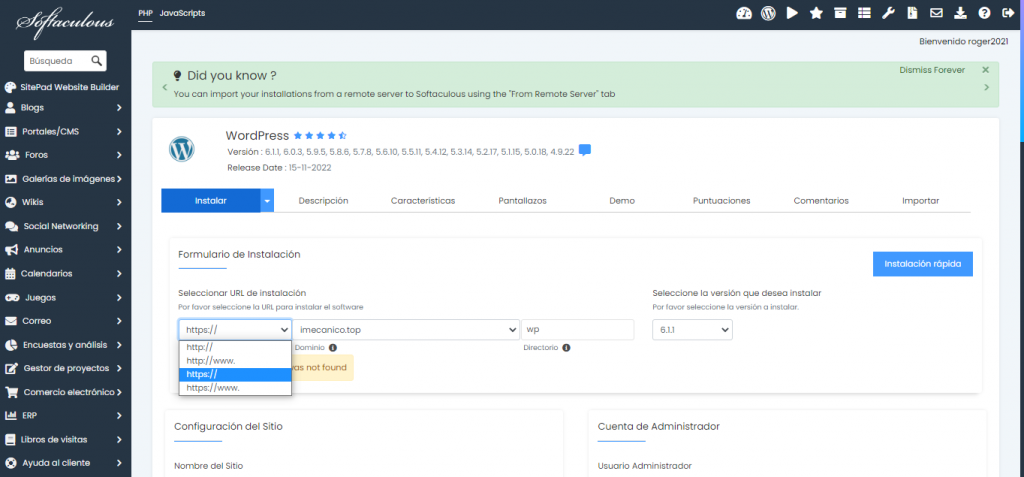Choose https://www. protocol option
The image size is (1024, 477).
(235, 387)
